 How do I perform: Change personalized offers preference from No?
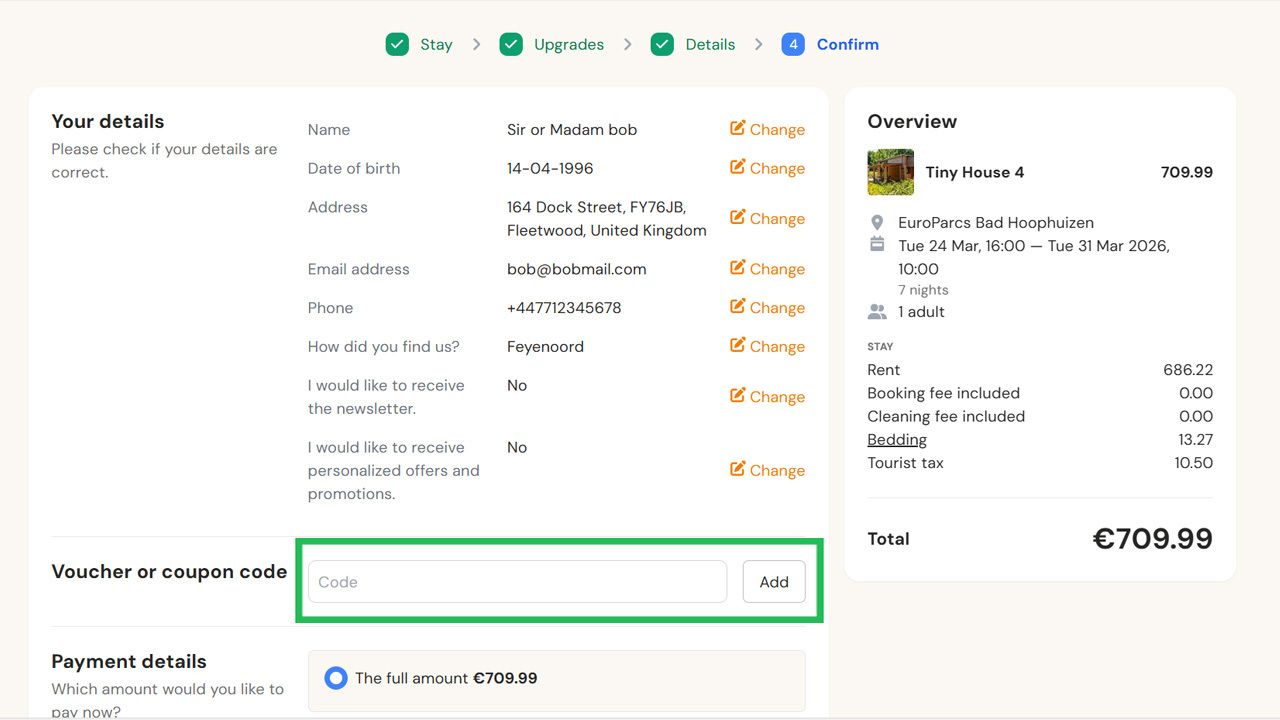click(x=766, y=470)
